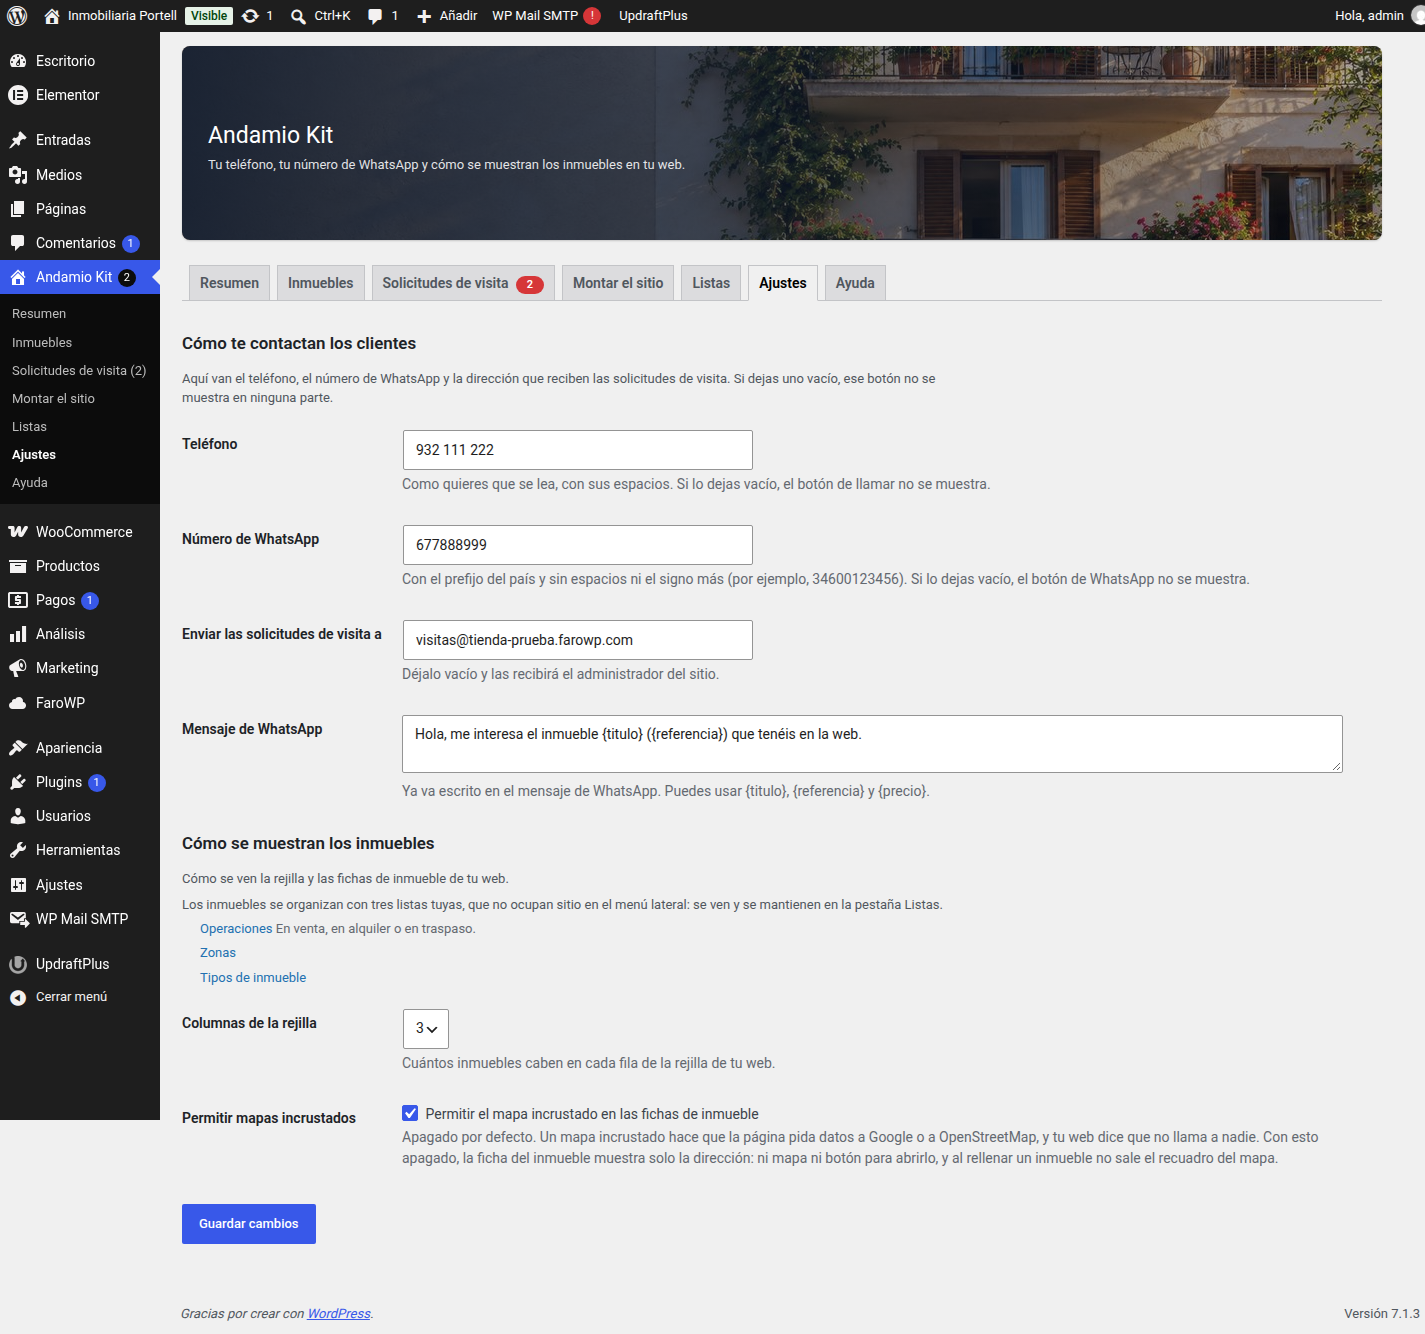1425x1334 pixels.
Task: Click the Usuarios person icon
Action: 18,816
